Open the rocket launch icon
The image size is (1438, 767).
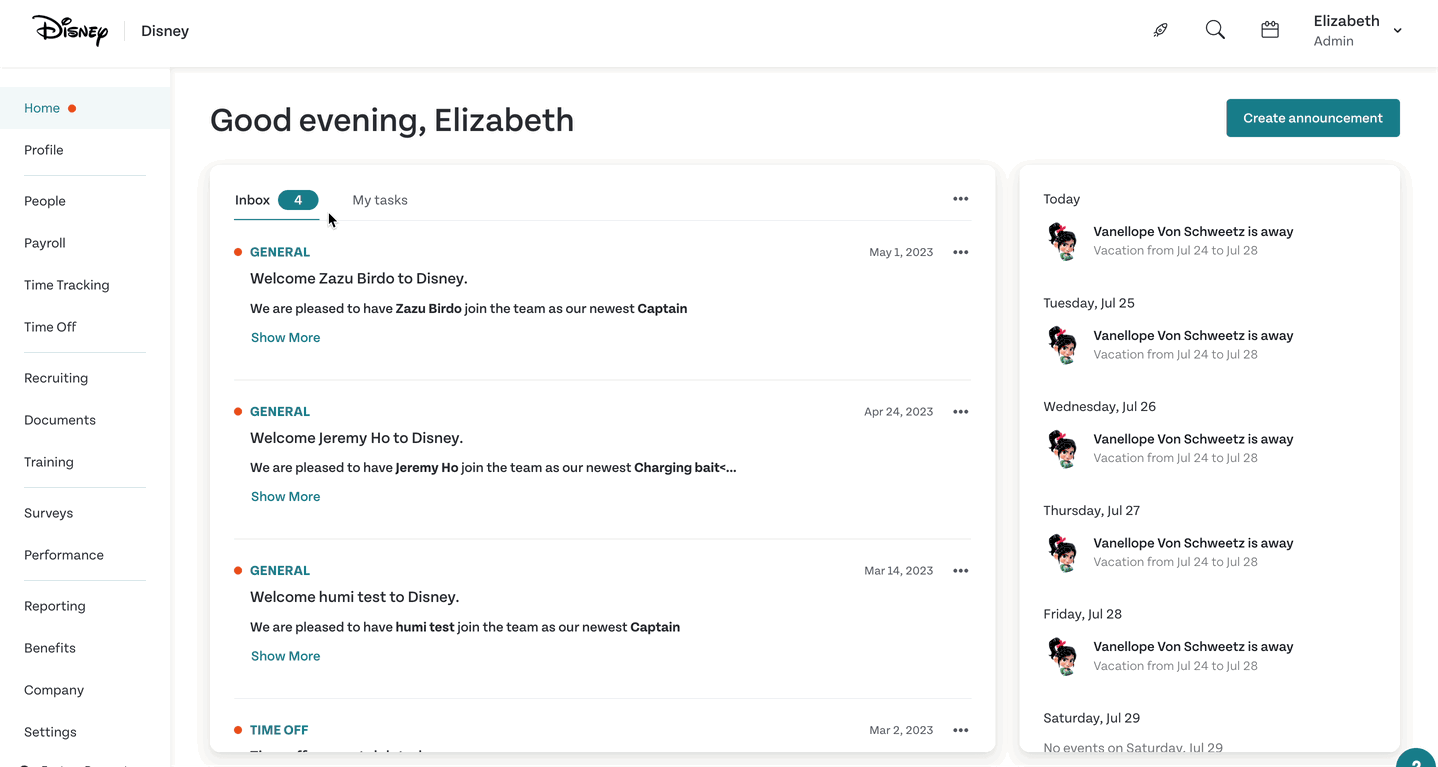point(1160,30)
